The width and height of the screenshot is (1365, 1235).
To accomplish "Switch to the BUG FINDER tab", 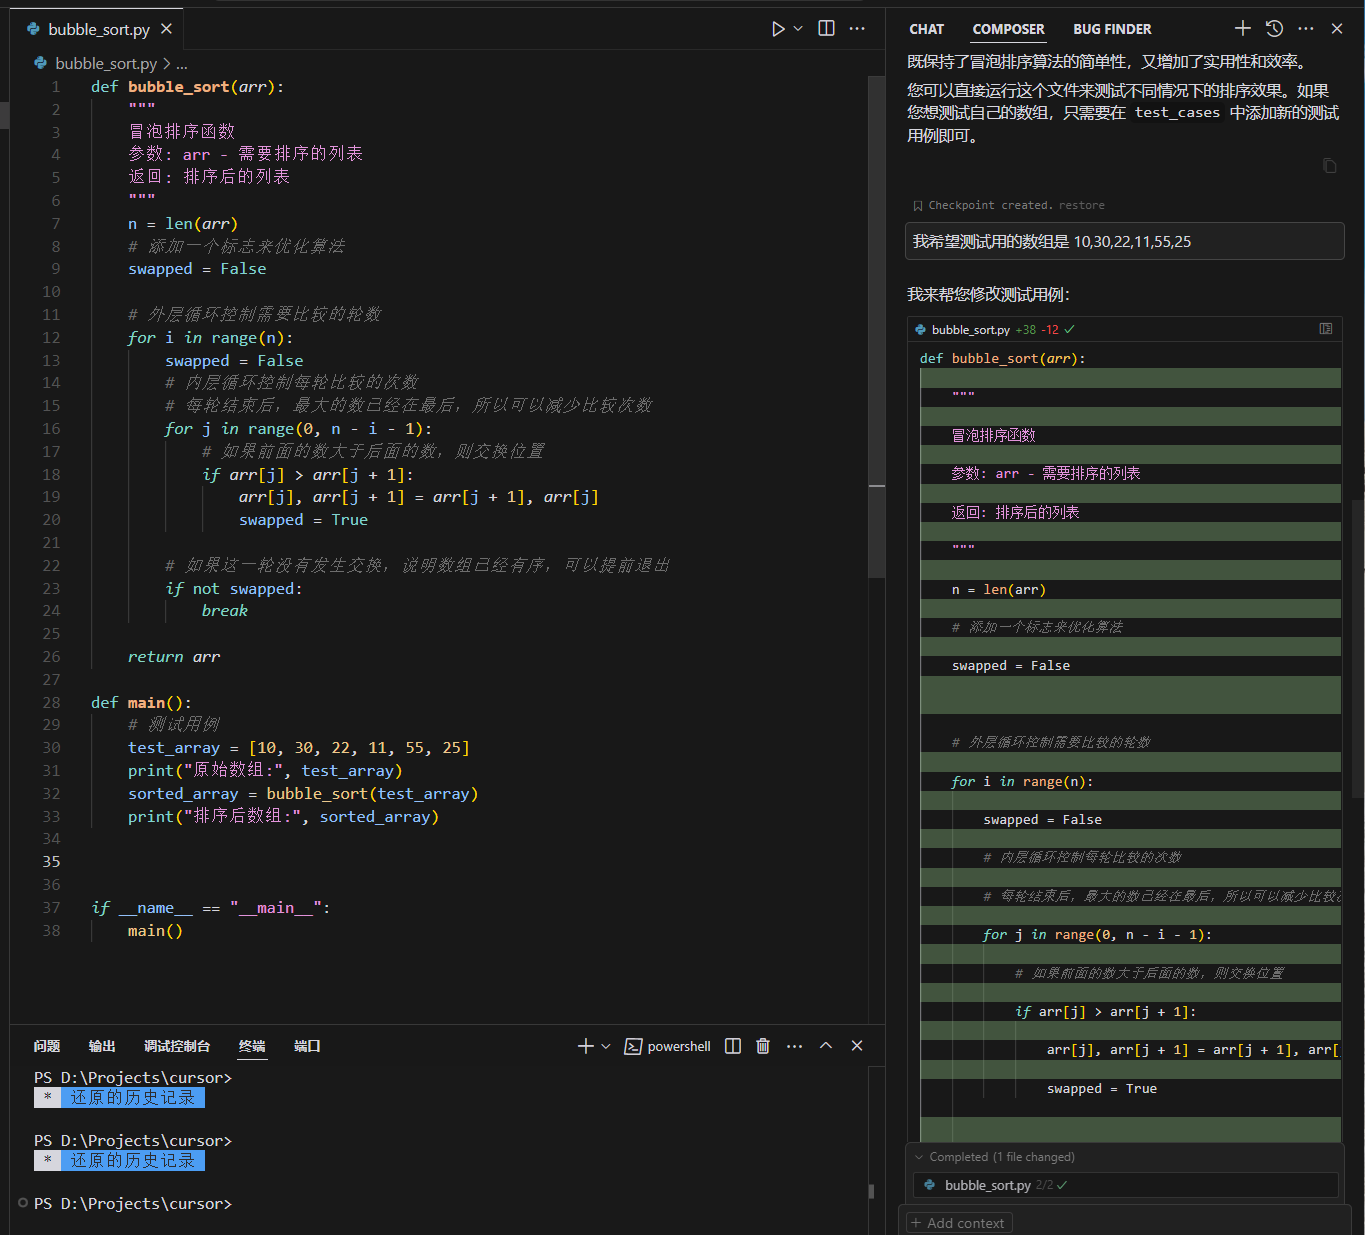I will click(1112, 29).
